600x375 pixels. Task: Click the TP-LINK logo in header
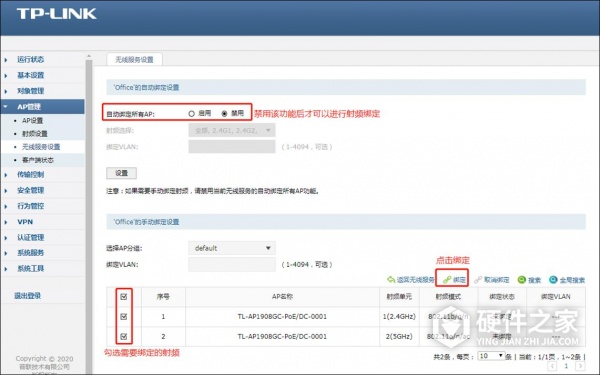(57, 14)
